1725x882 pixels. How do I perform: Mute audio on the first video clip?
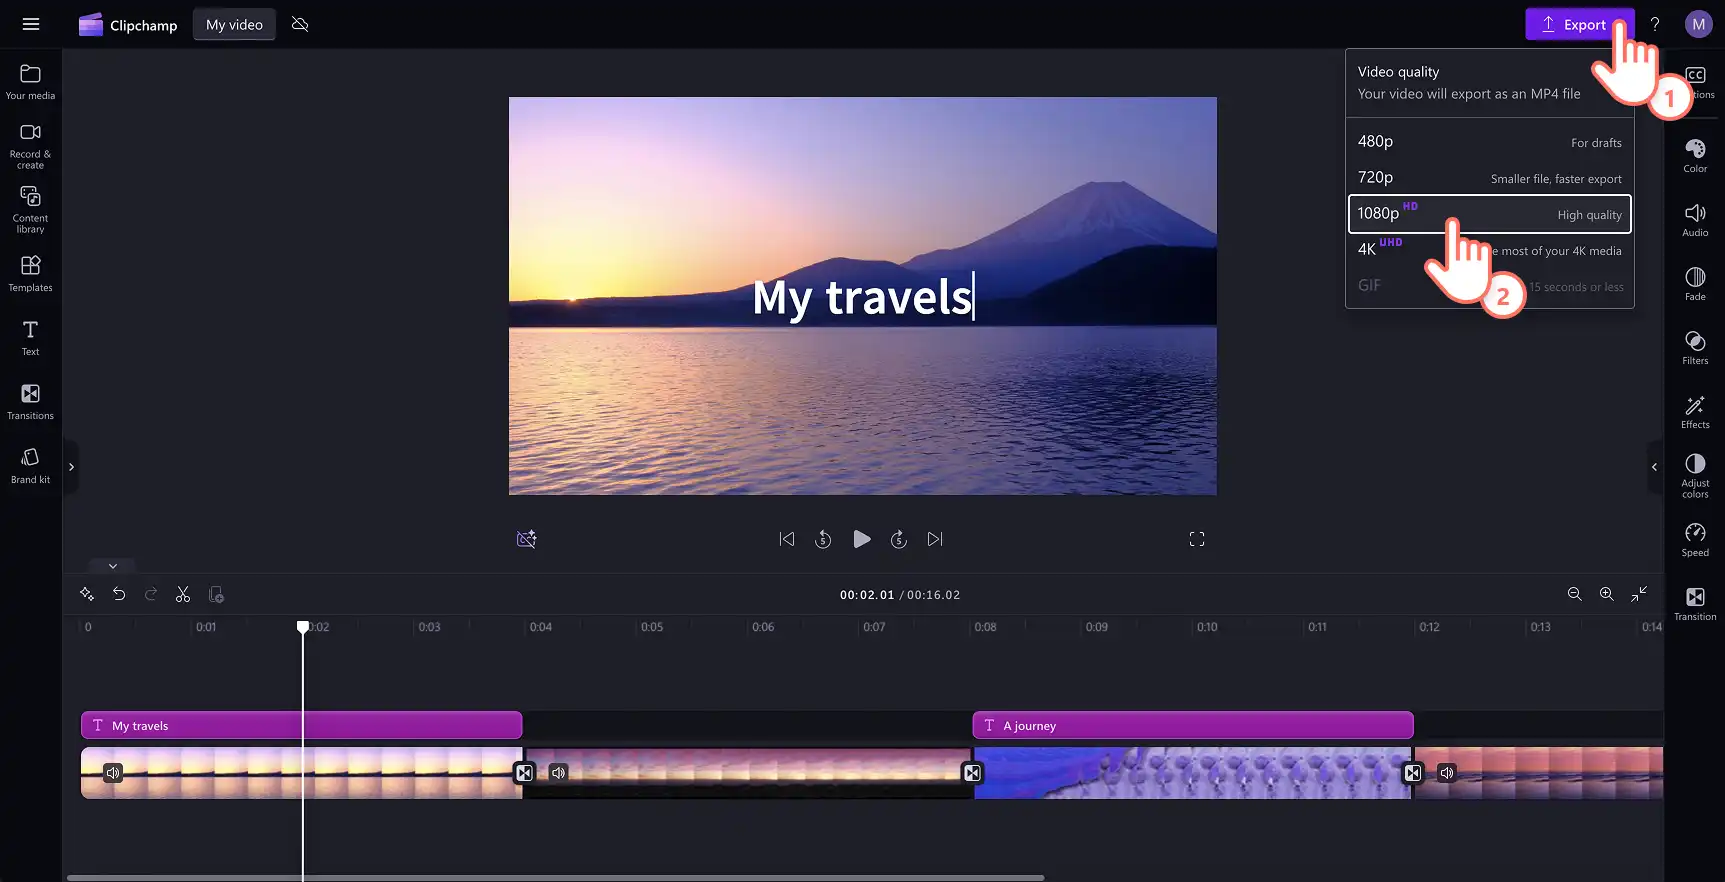click(113, 772)
